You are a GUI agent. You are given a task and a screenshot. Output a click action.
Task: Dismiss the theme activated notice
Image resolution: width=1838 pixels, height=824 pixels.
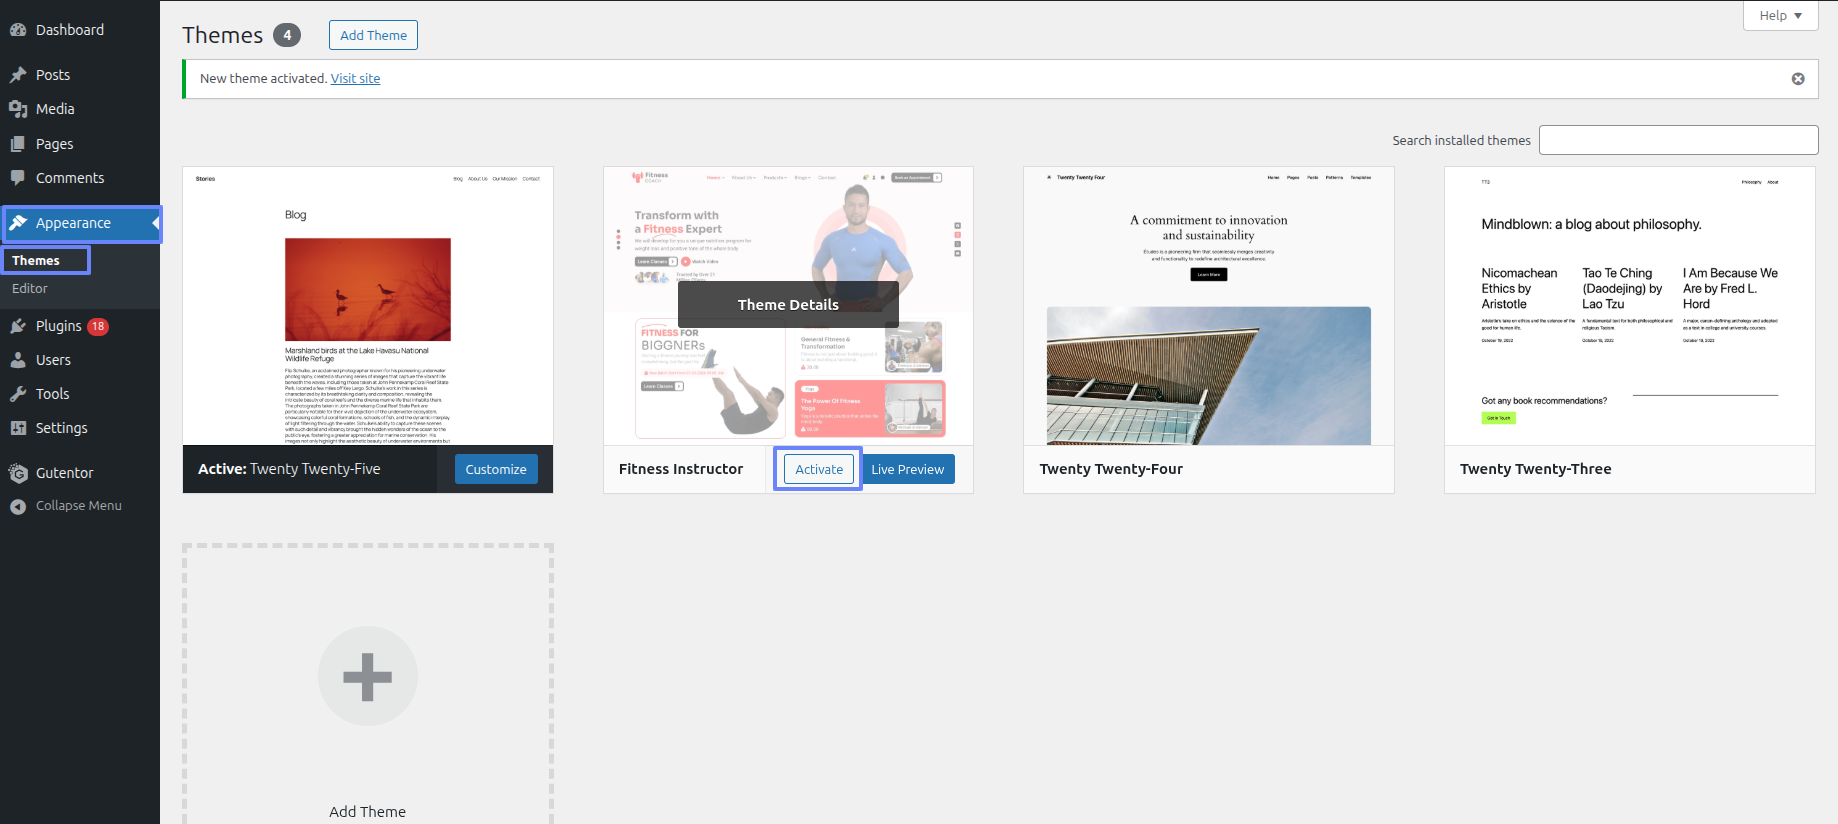click(x=1797, y=79)
